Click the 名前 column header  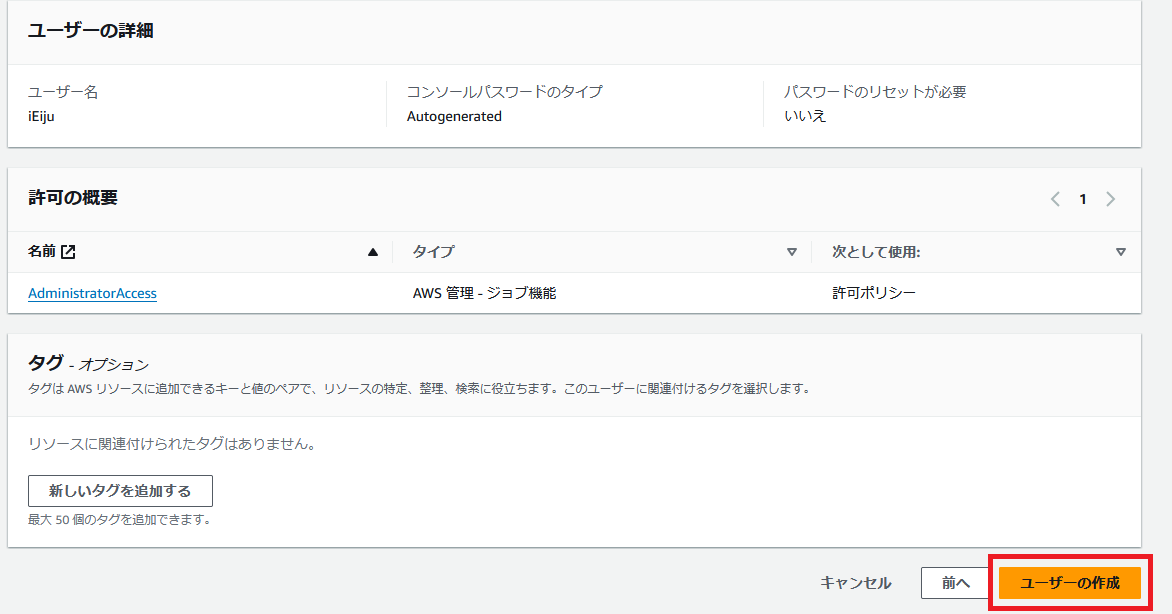[x=42, y=251]
